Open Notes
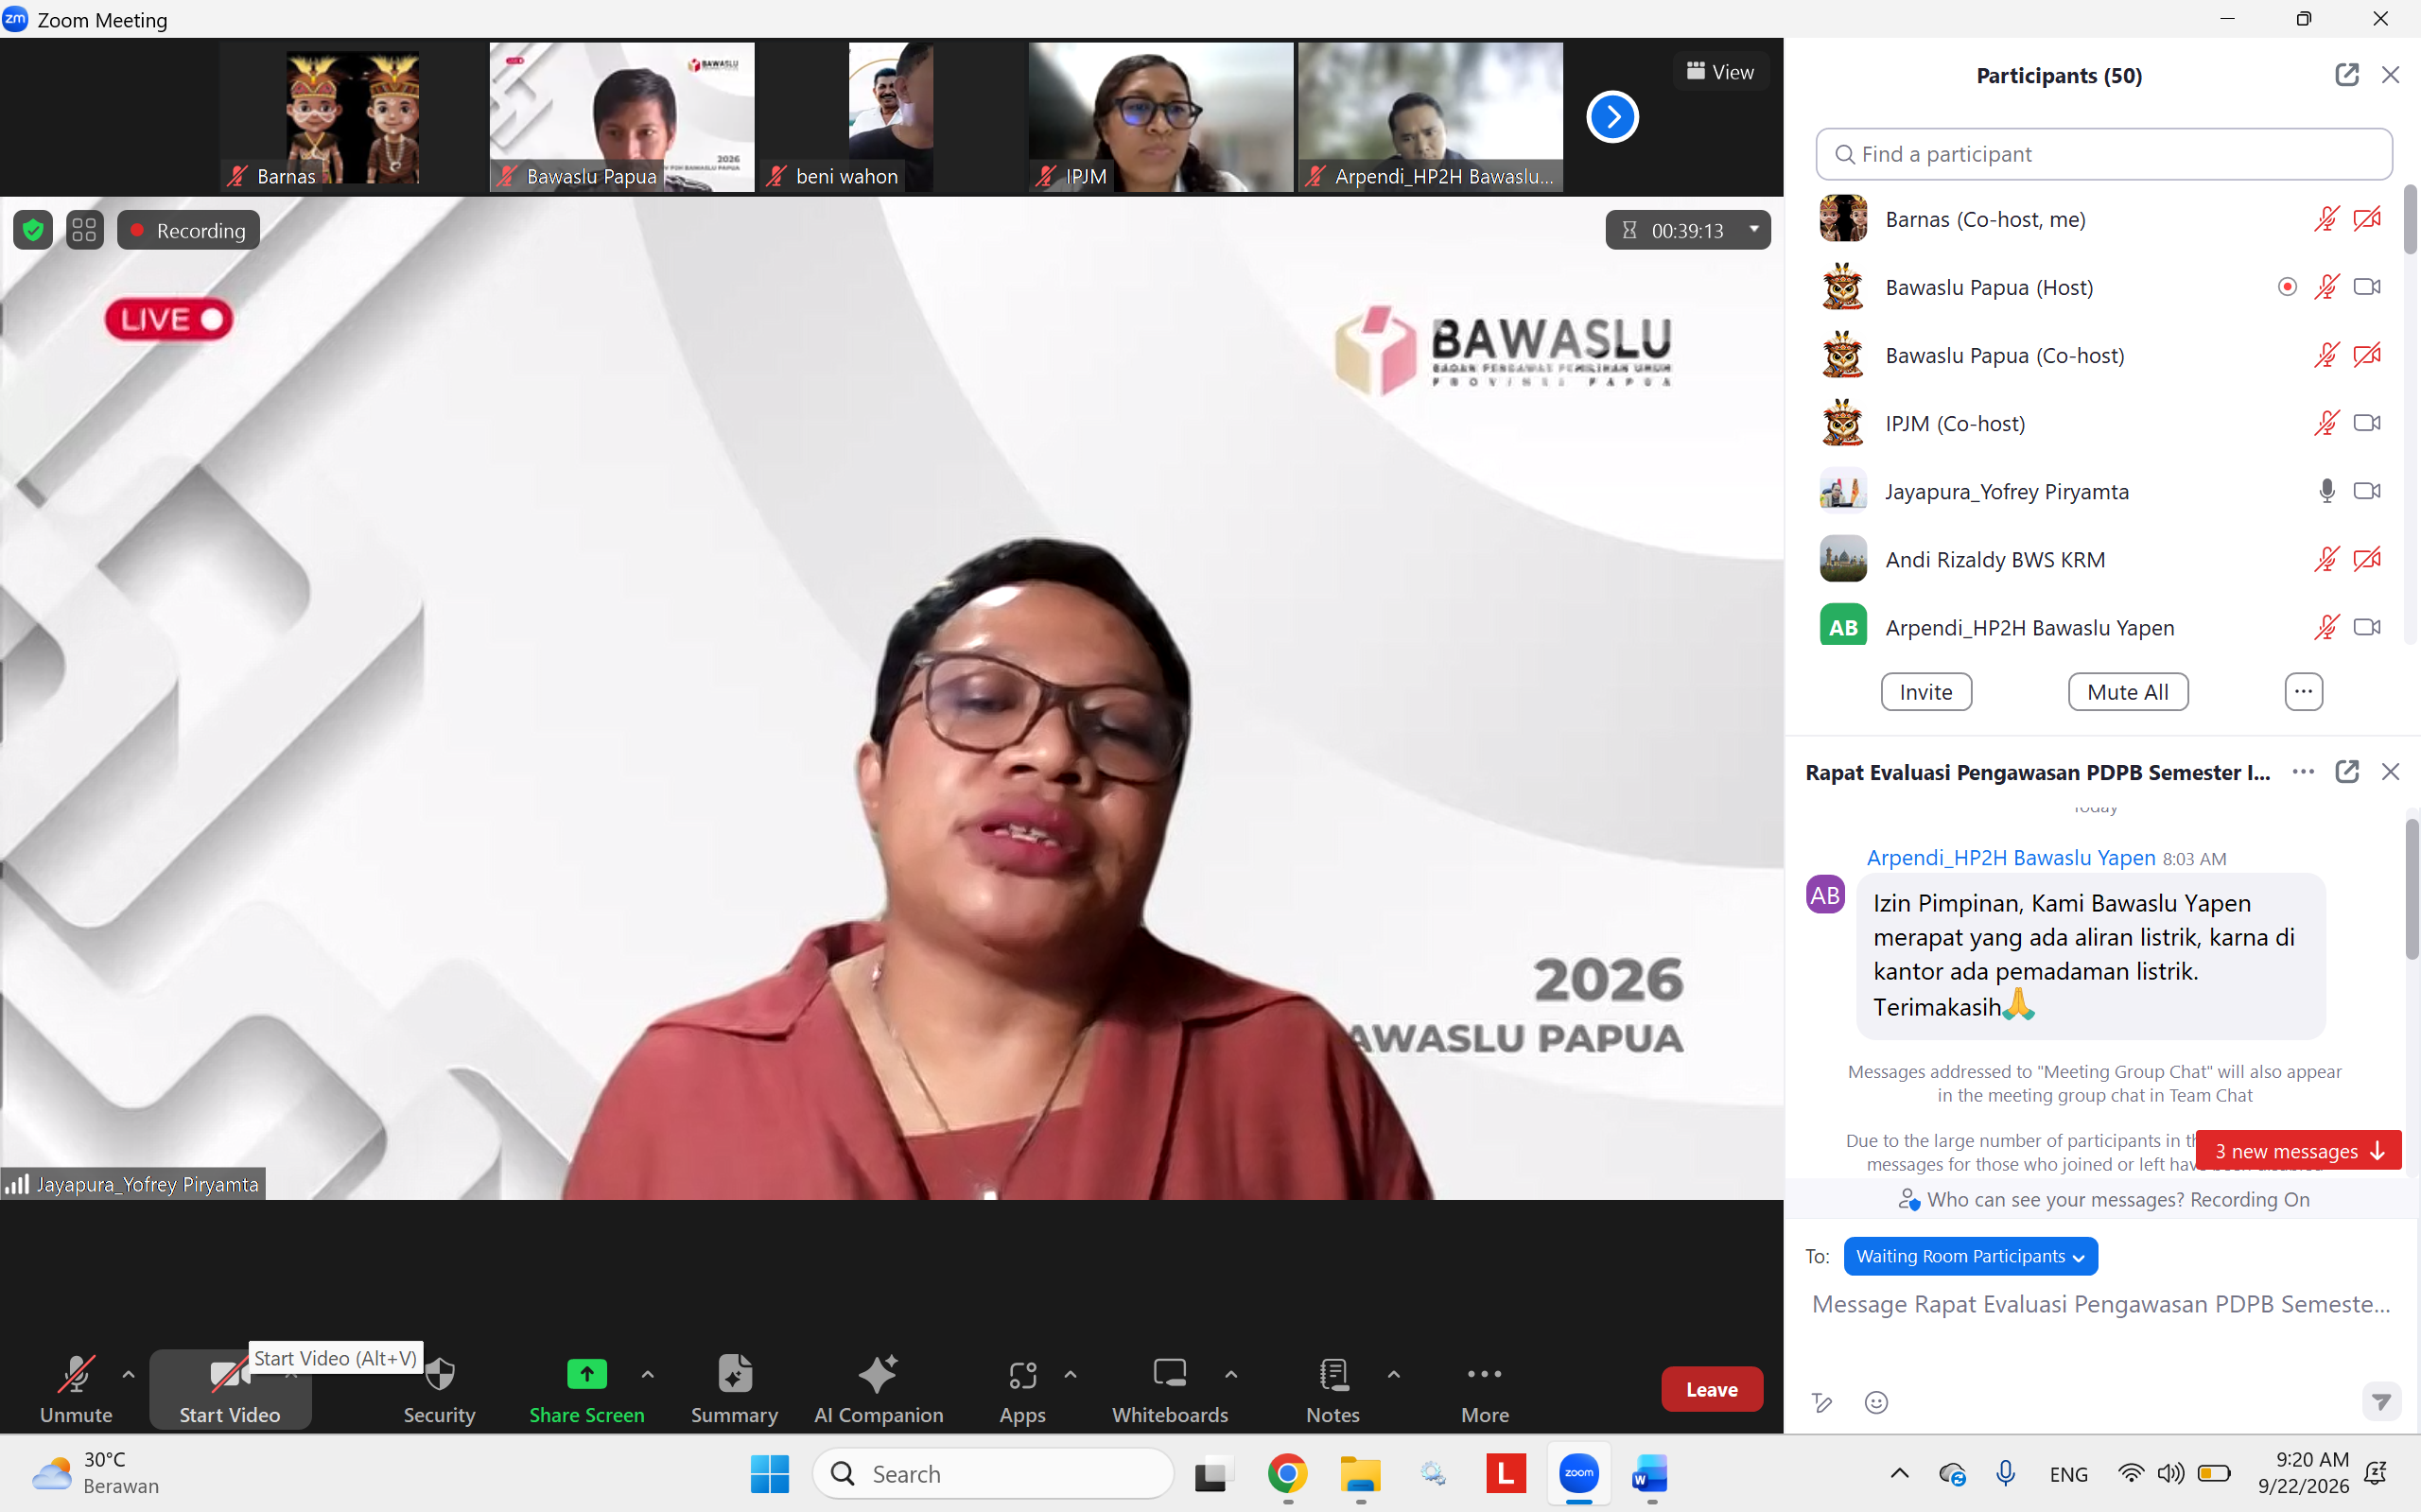The image size is (2421, 1512). pos(1333,1389)
